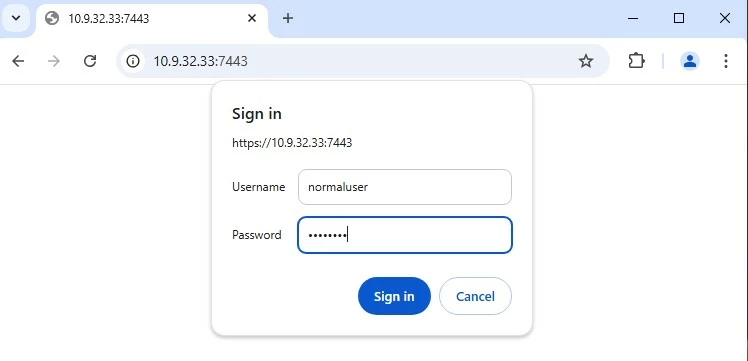This screenshot has height=361, width=748.
Task: Open the Chrome three-dot menu
Action: tap(726, 61)
